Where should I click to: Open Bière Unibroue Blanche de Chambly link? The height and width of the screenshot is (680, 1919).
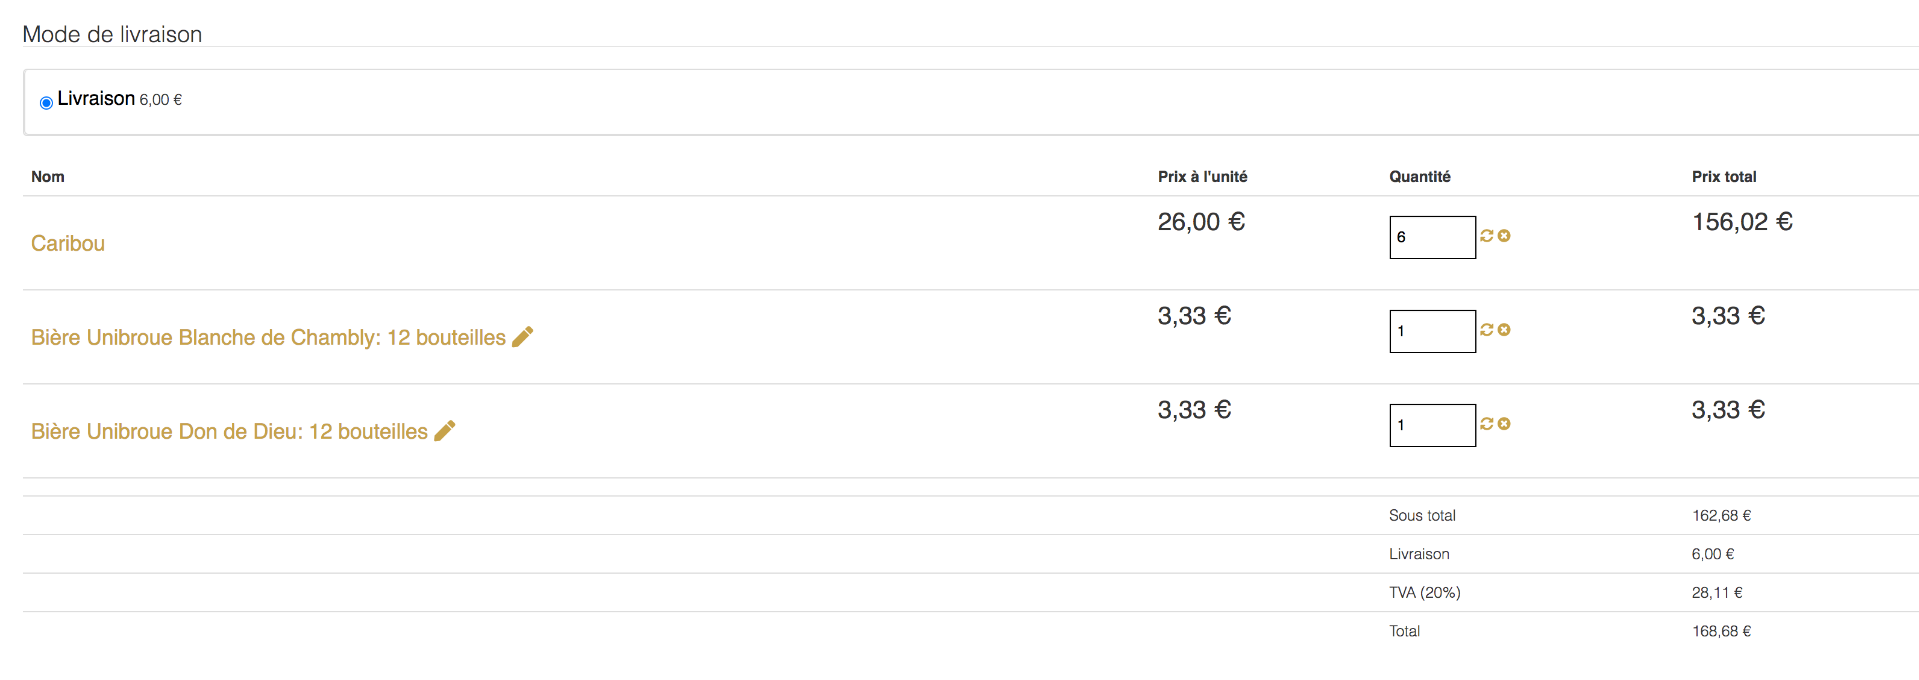268,337
